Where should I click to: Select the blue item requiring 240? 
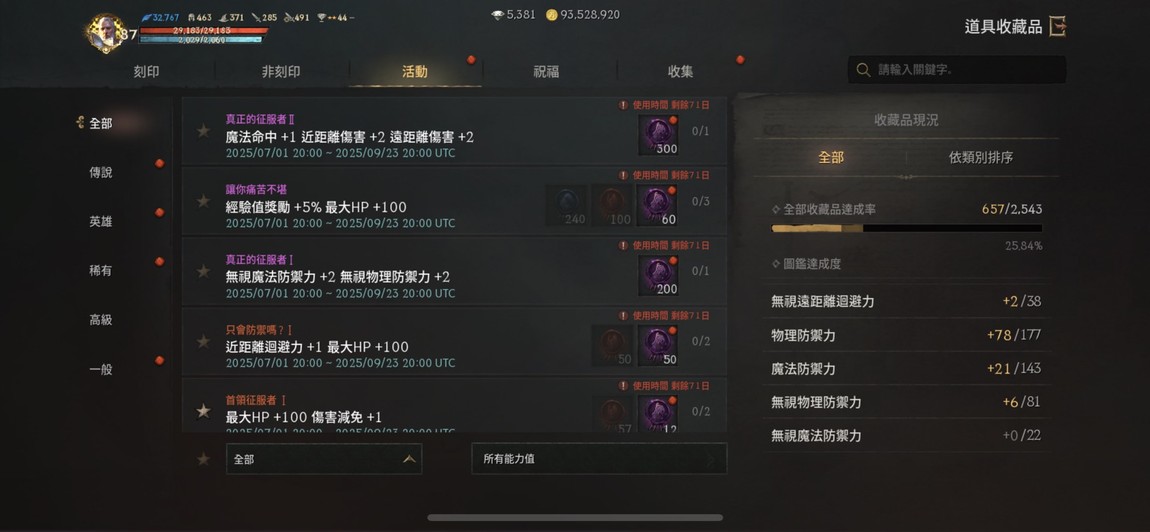click(x=565, y=205)
